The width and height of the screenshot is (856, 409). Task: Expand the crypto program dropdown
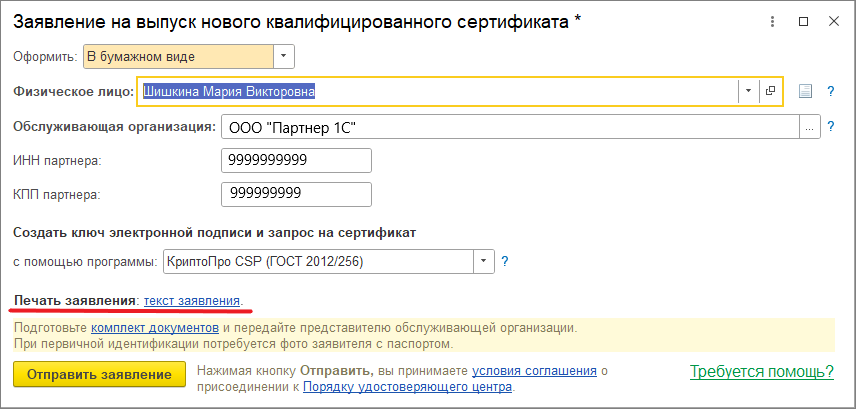484,262
